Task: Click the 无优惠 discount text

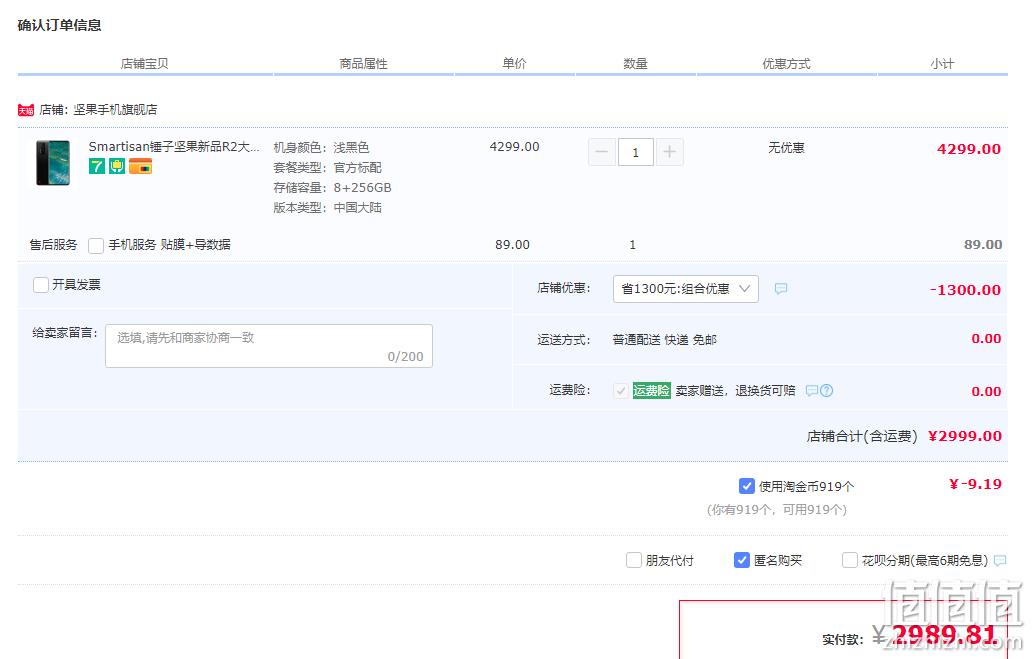Action: (x=786, y=147)
